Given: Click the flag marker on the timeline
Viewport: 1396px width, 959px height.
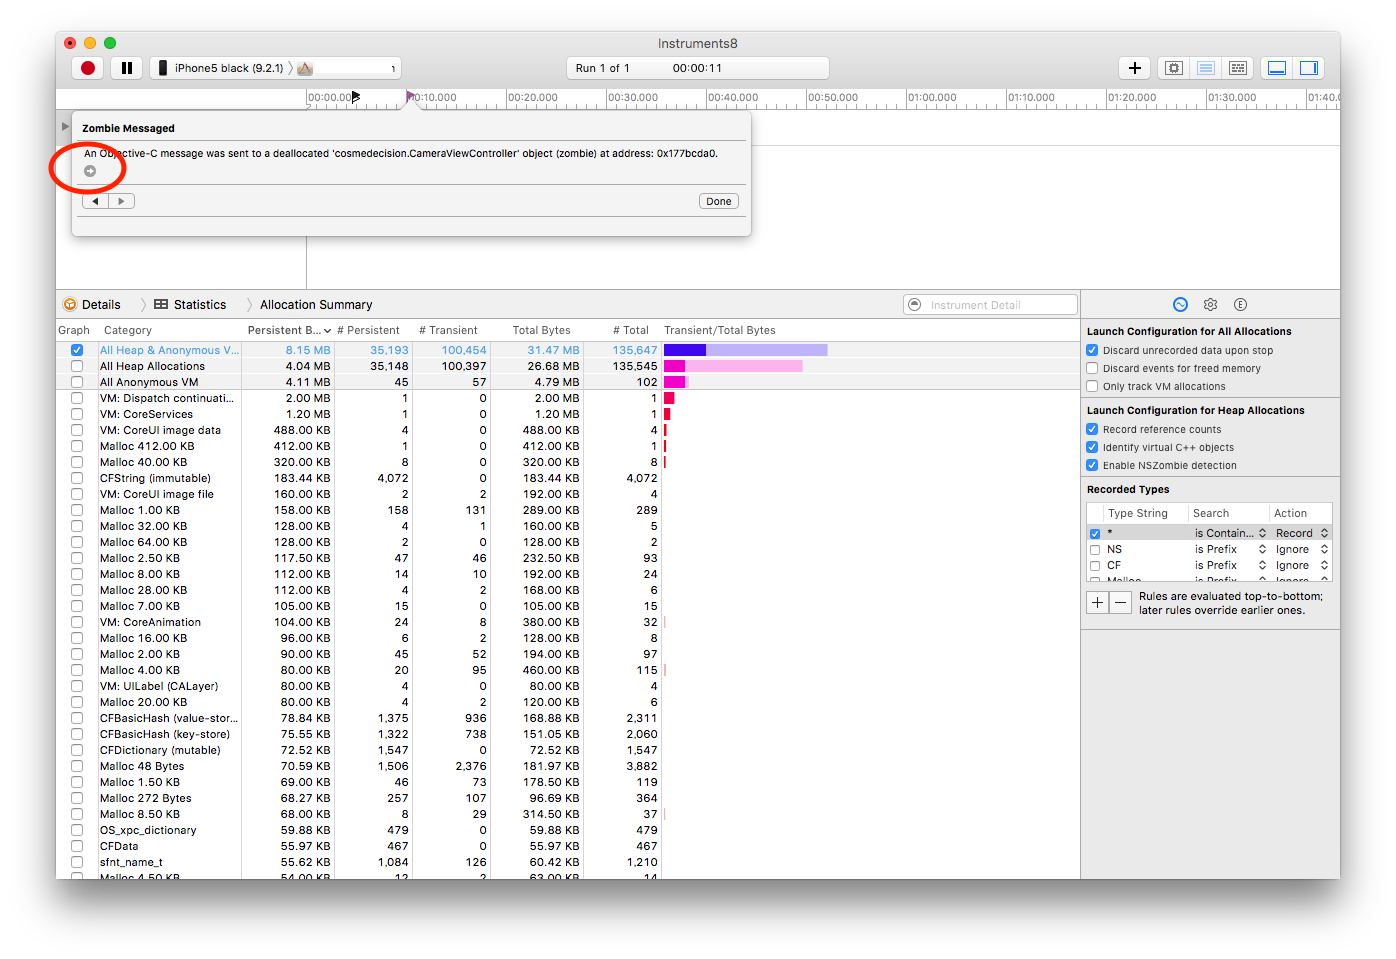Looking at the screenshot, I should click(x=410, y=97).
